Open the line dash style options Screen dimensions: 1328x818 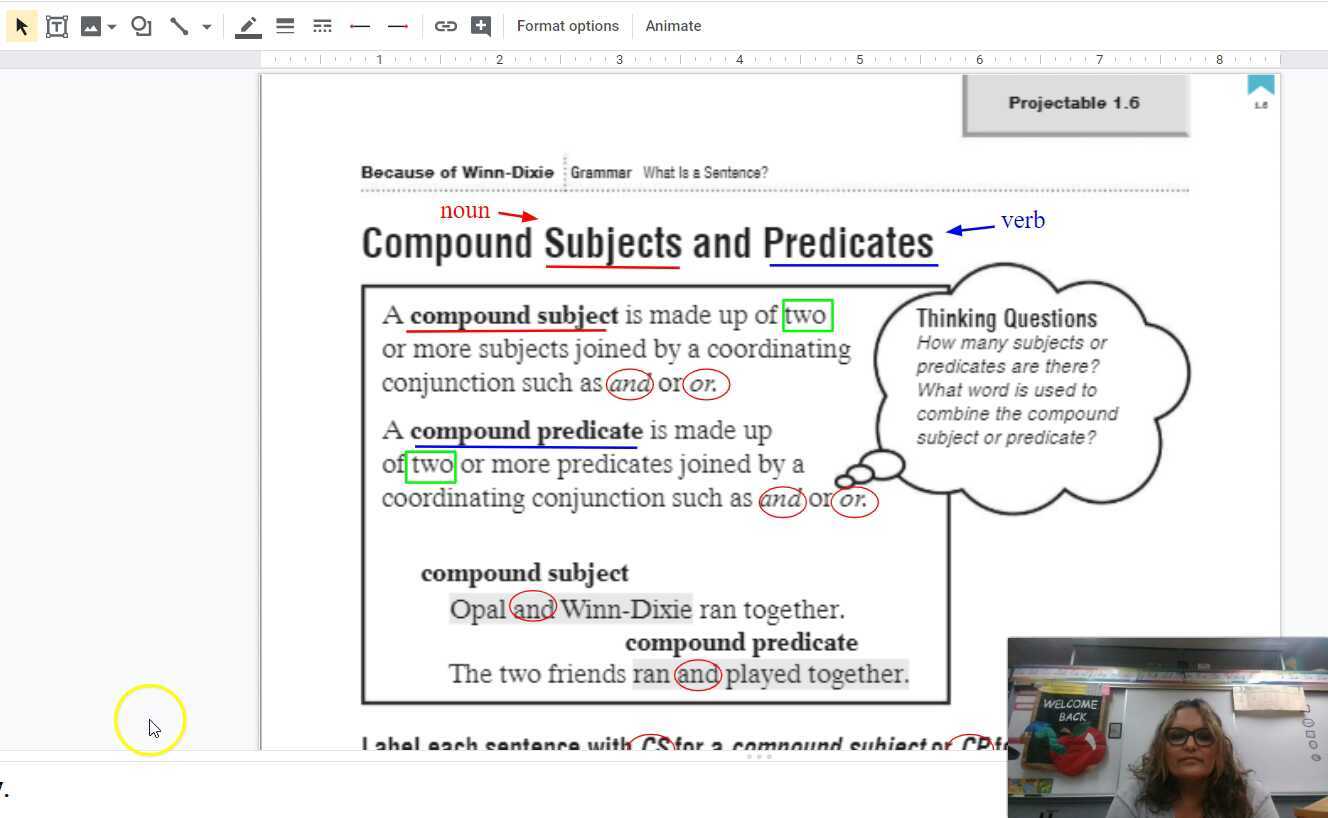coord(322,25)
